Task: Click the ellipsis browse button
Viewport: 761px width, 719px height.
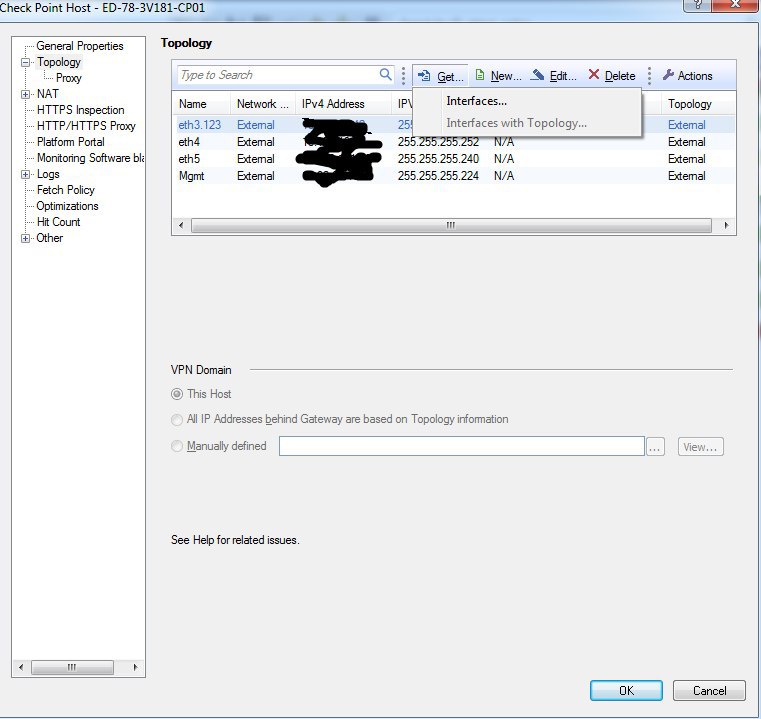Action: coord(655,447)
